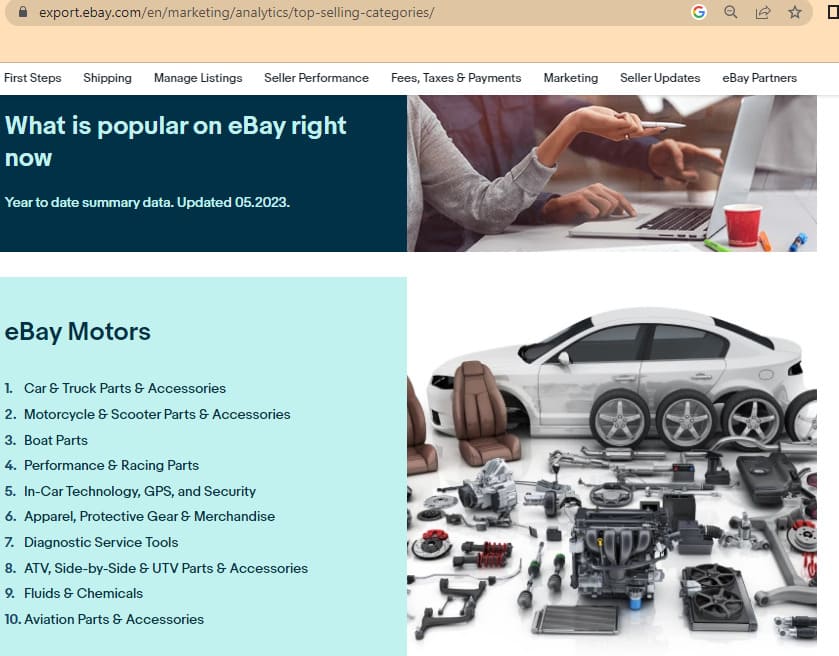The width and height of the screenshot is (839, 656).
Task: Open the Seller Updates menu
Action: tap(660, 78)
